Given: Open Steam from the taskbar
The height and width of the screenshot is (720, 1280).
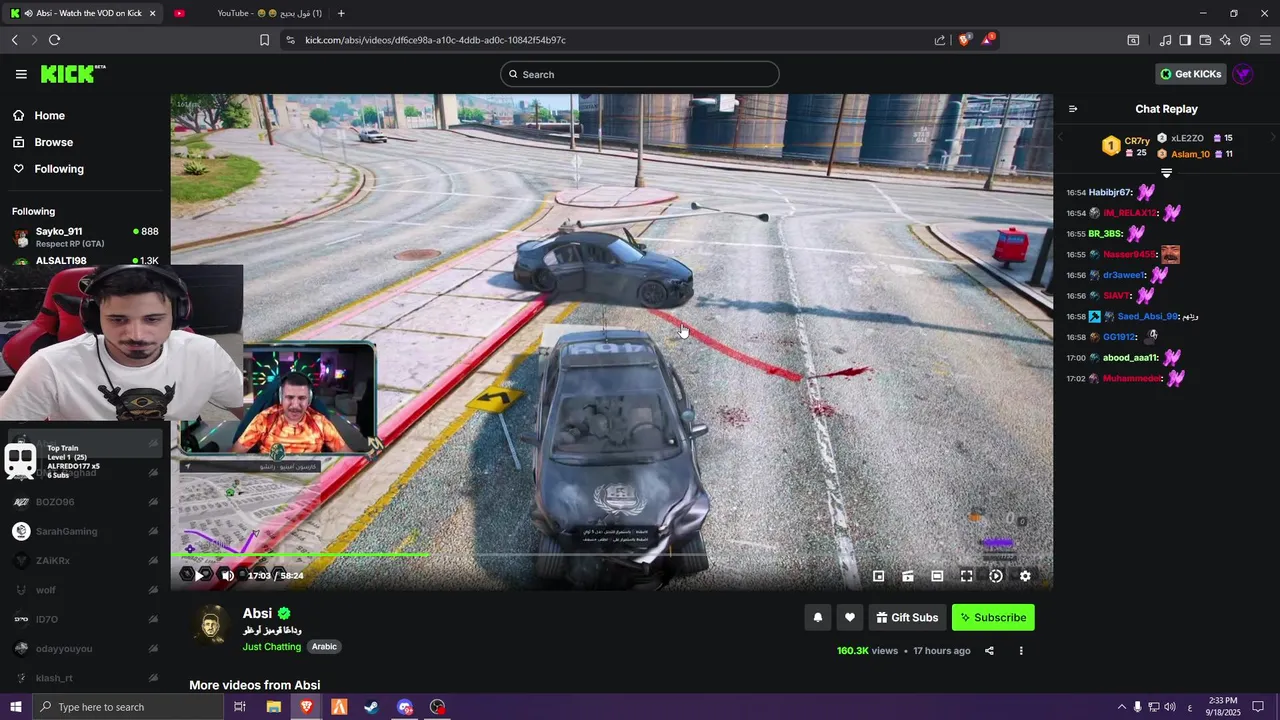Looking at the screenshot, I should click(x=371, y=707).
